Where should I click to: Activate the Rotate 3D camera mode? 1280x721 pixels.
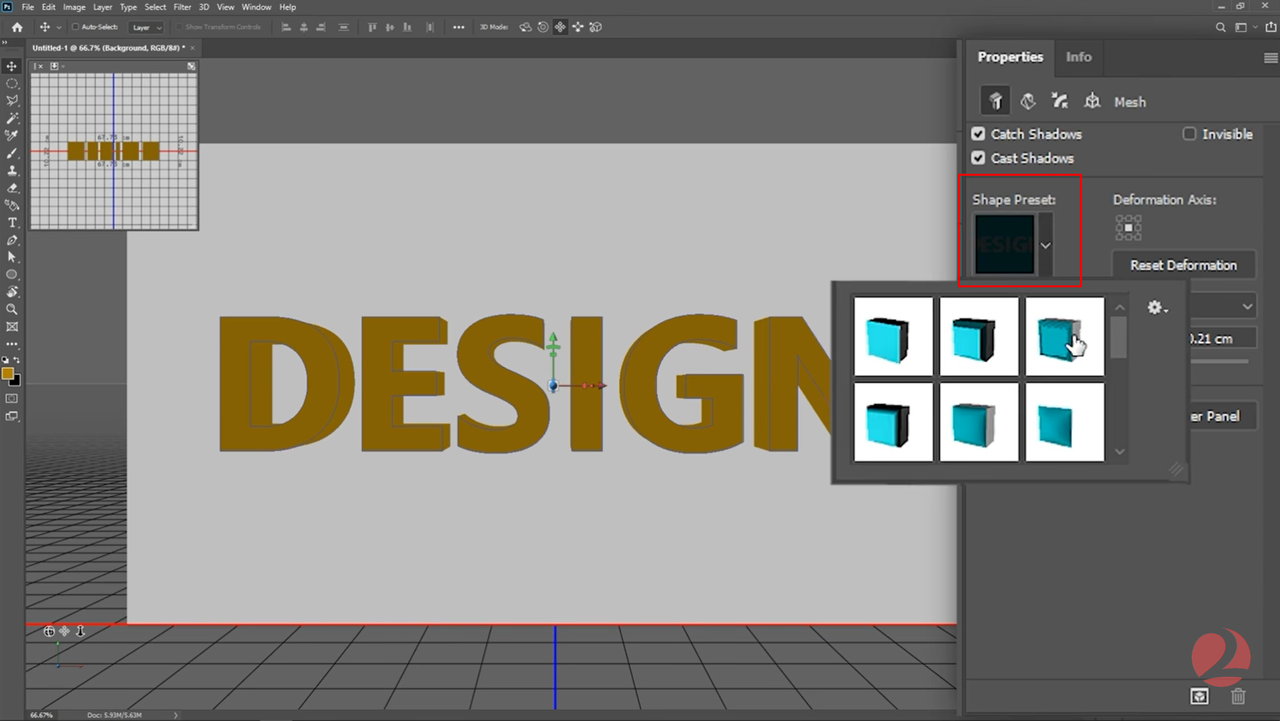click(x=526, y=27)
